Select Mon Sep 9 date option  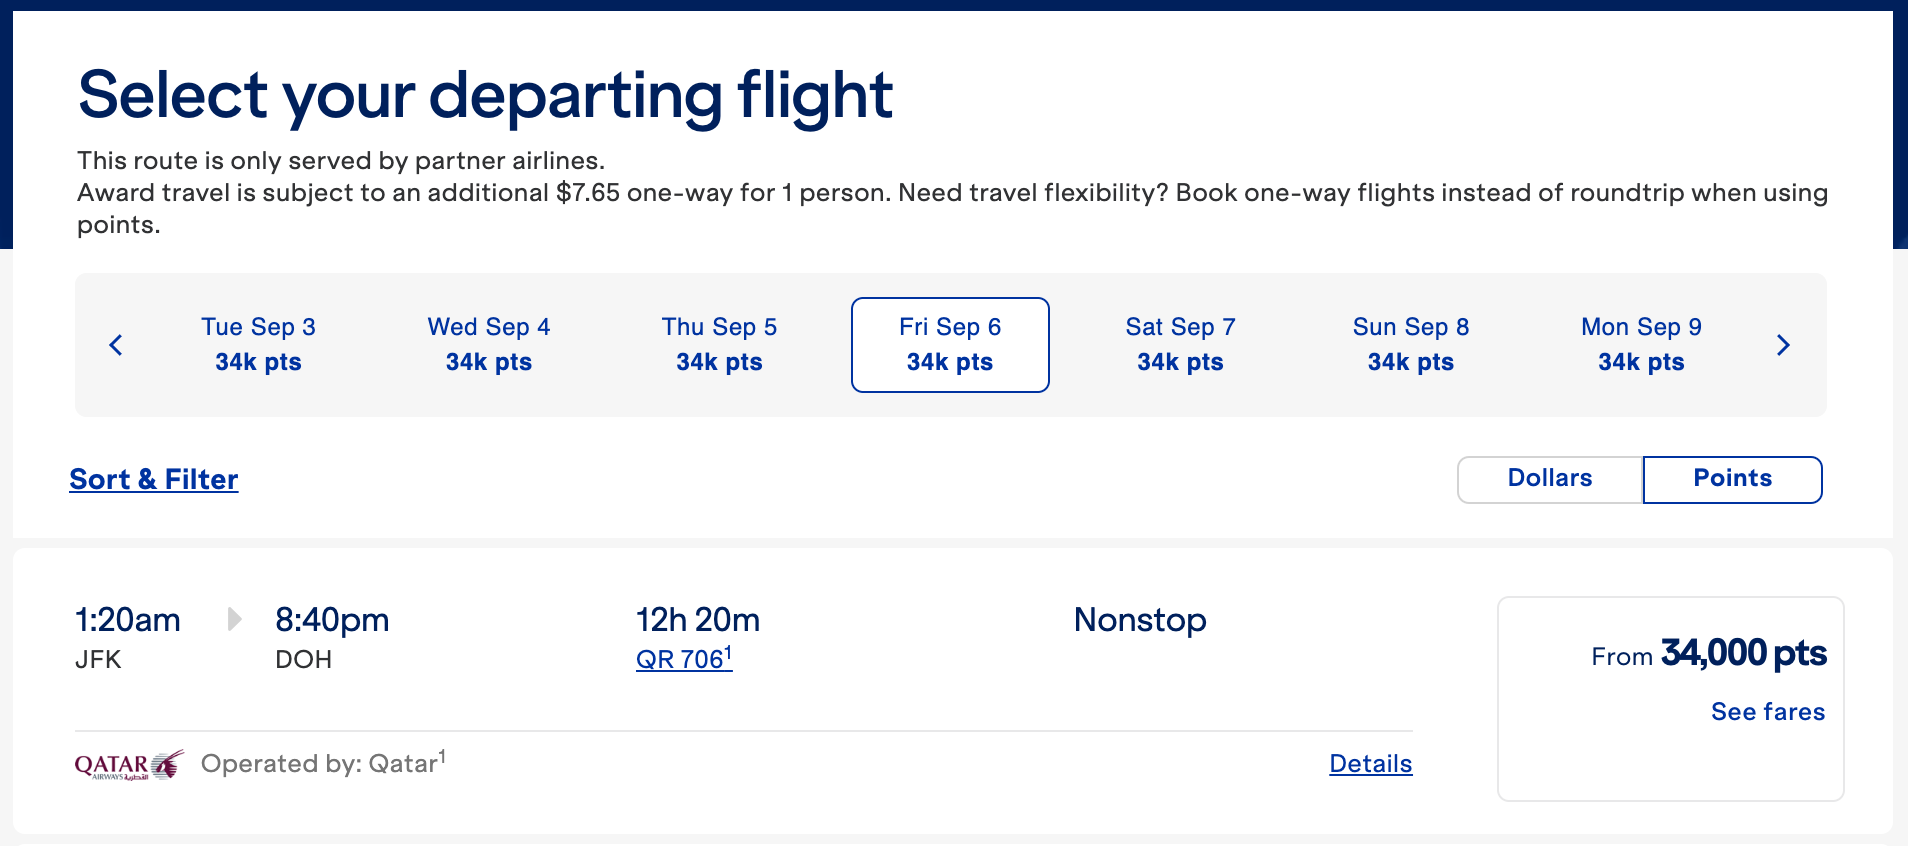point(1640,344)
